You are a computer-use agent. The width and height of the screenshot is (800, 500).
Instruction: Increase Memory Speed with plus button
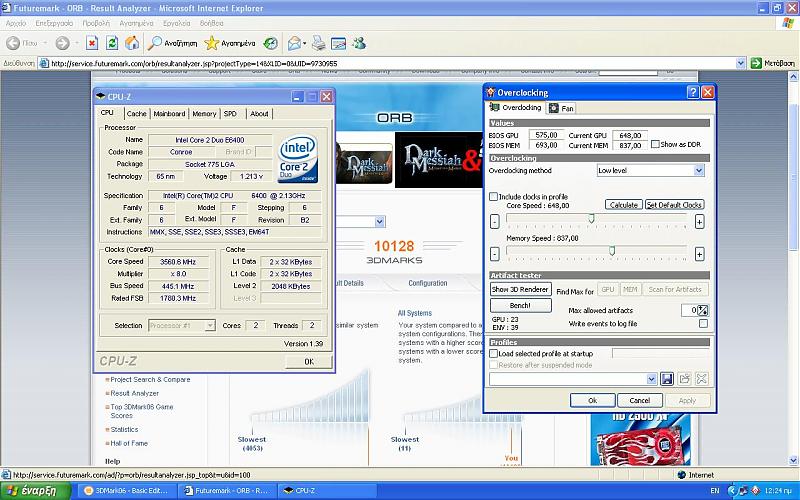point(699,254)
